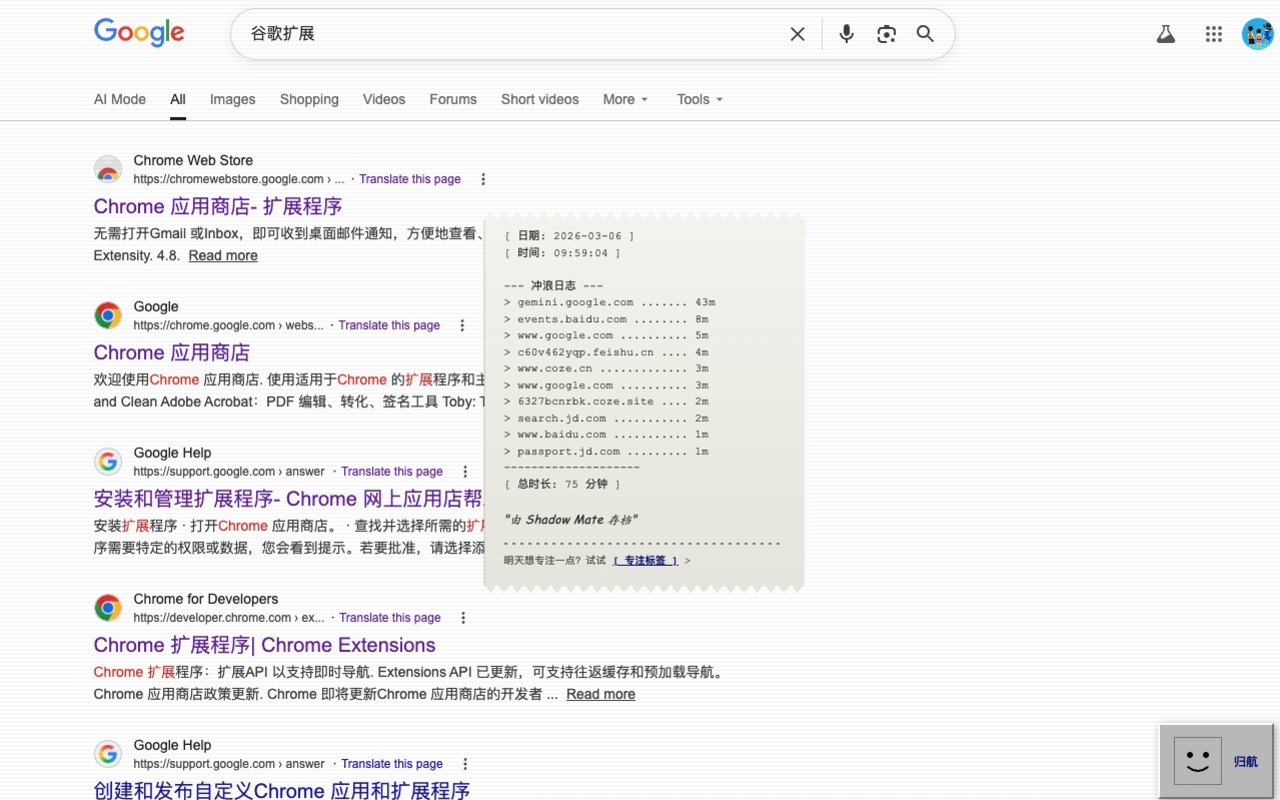Click Translate this page for last Google Help

(392, 763)
